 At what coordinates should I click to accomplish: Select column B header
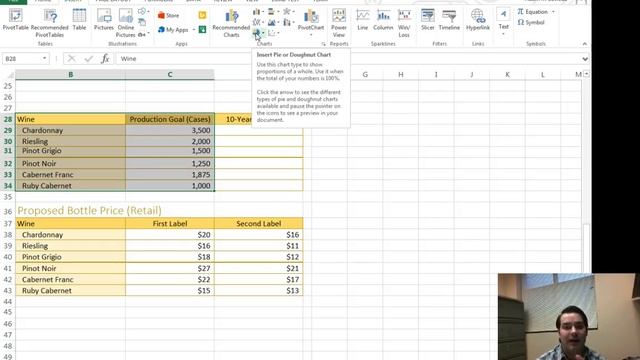click(70, 74)
